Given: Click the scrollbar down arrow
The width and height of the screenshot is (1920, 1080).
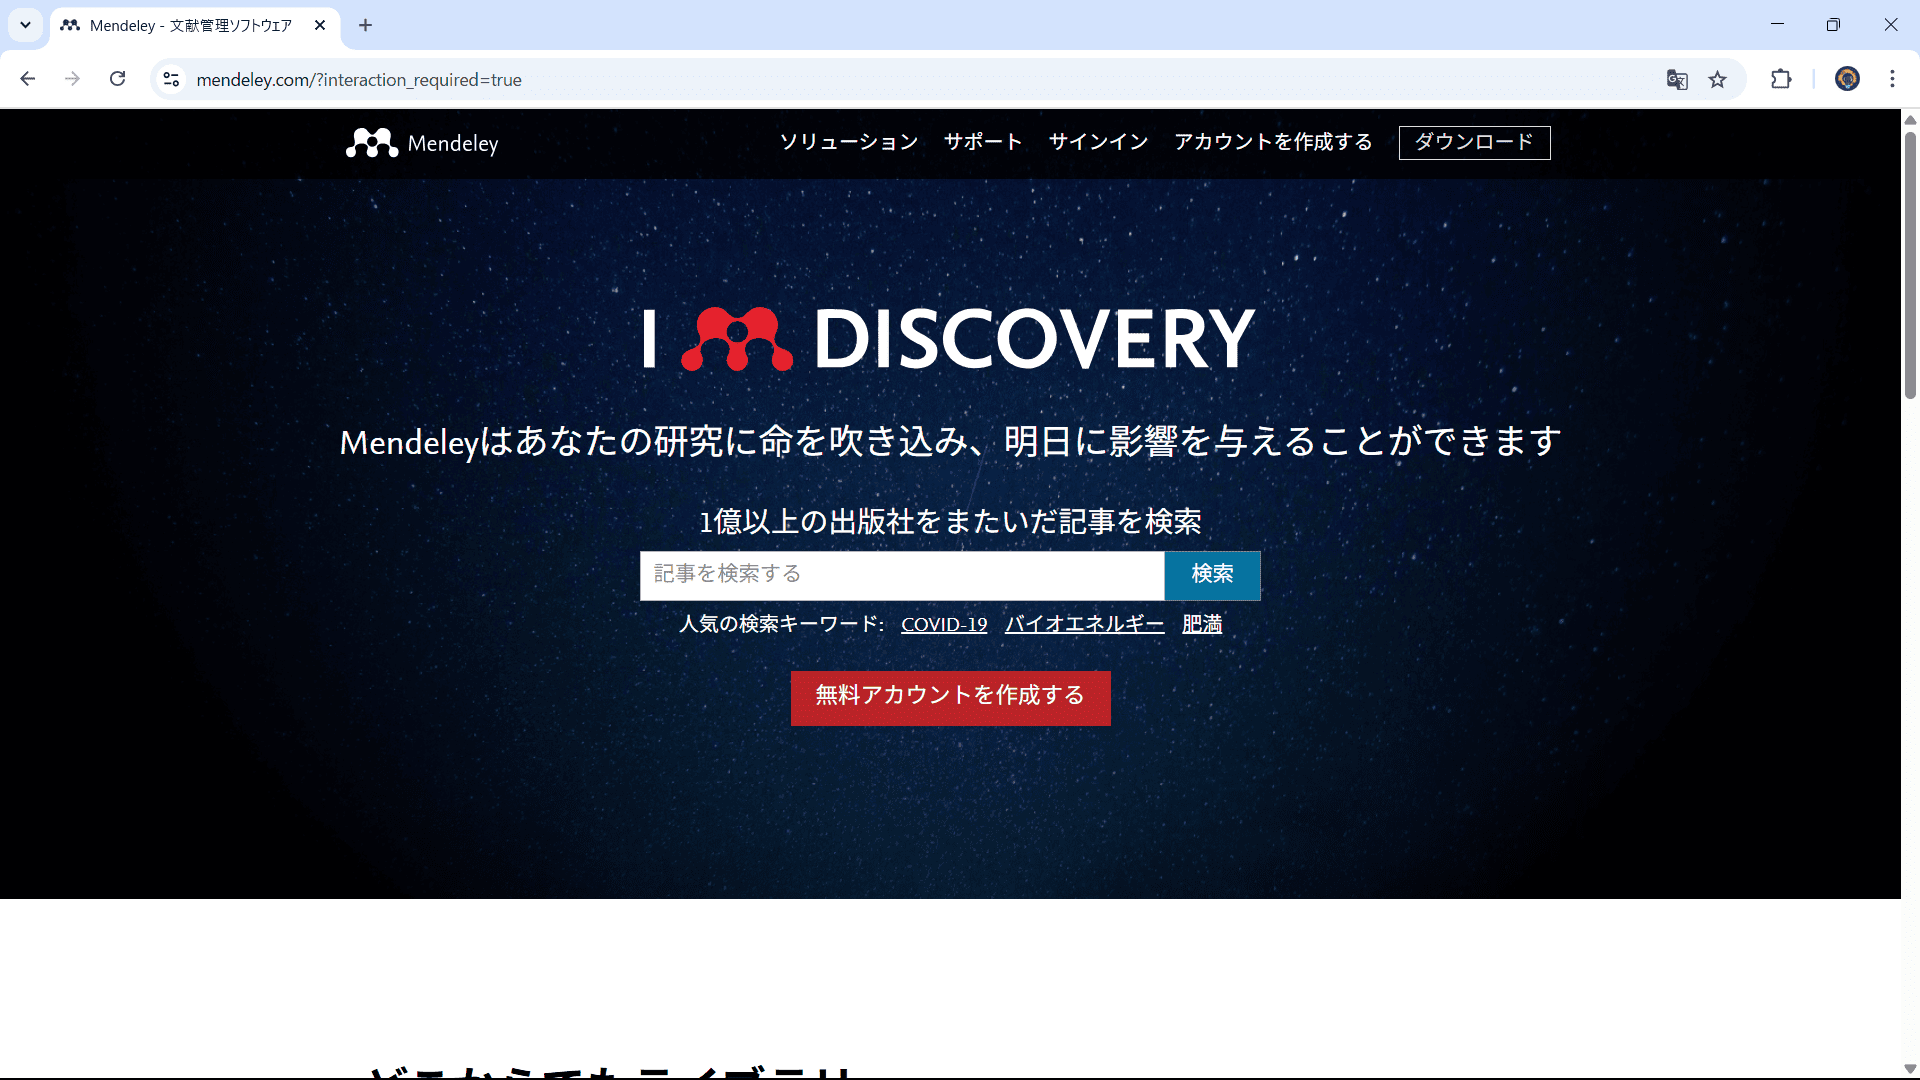Looking at the screenshot, I should click(1910, 1069).
